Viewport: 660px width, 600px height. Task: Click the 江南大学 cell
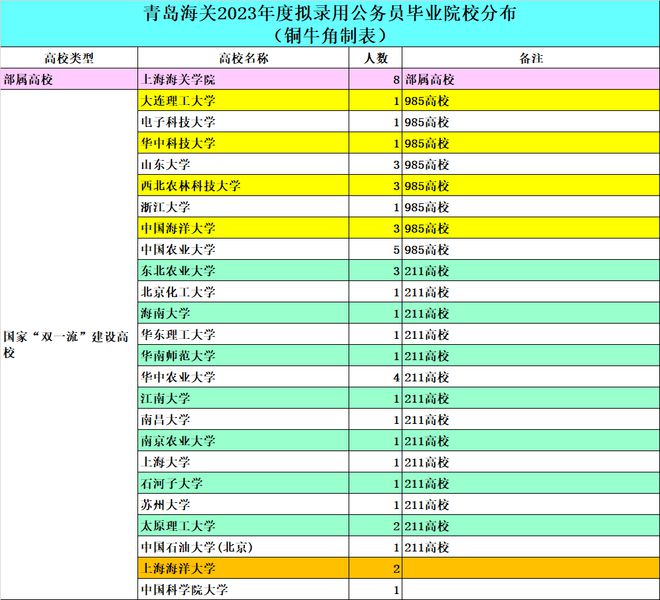point(243,398)
